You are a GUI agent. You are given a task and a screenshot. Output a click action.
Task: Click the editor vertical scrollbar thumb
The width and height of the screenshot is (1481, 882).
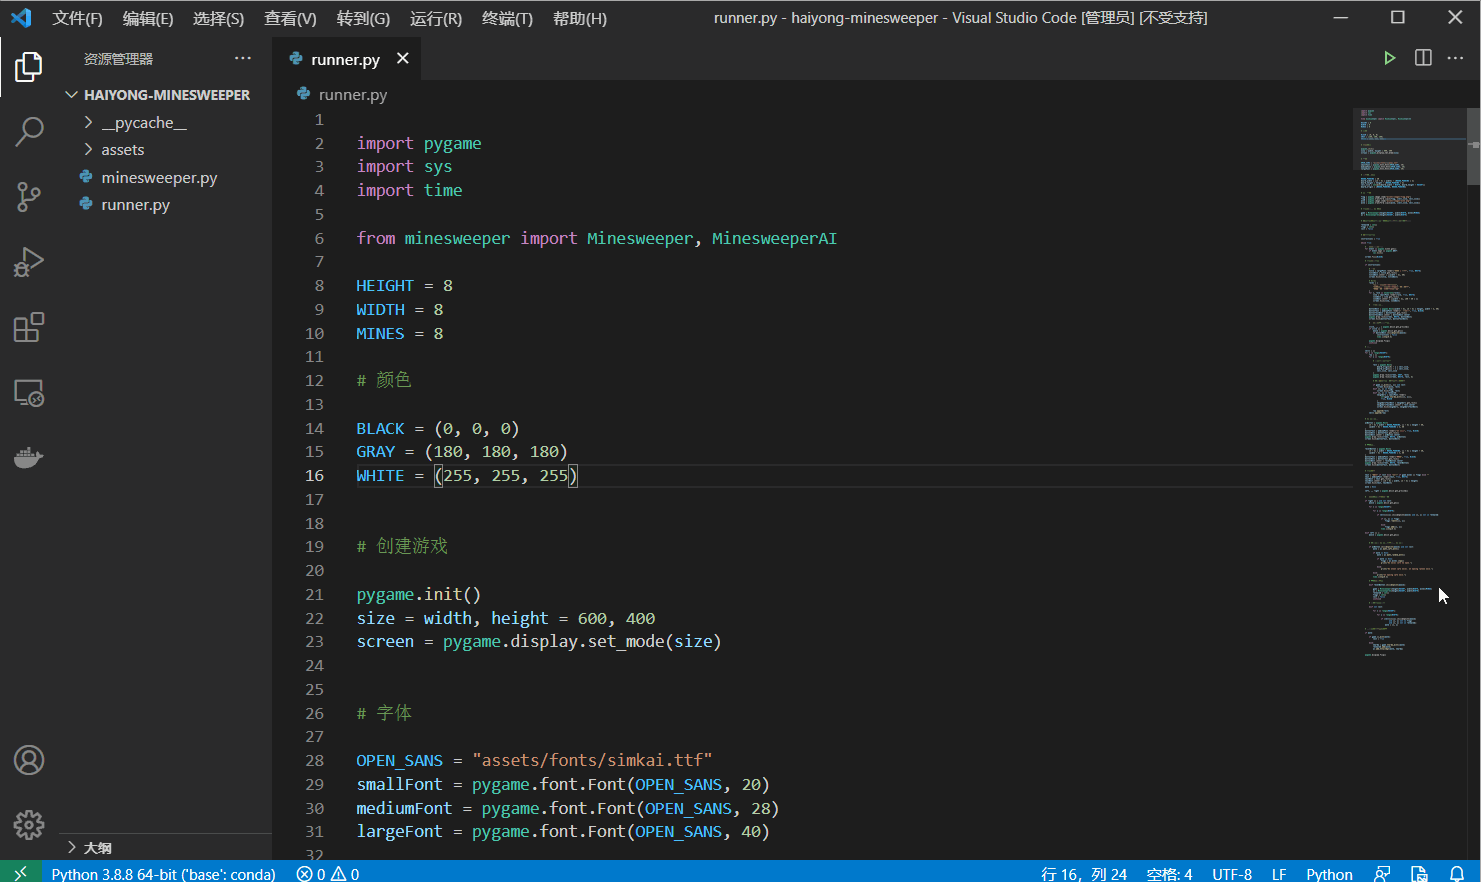tap(1473, 146)
